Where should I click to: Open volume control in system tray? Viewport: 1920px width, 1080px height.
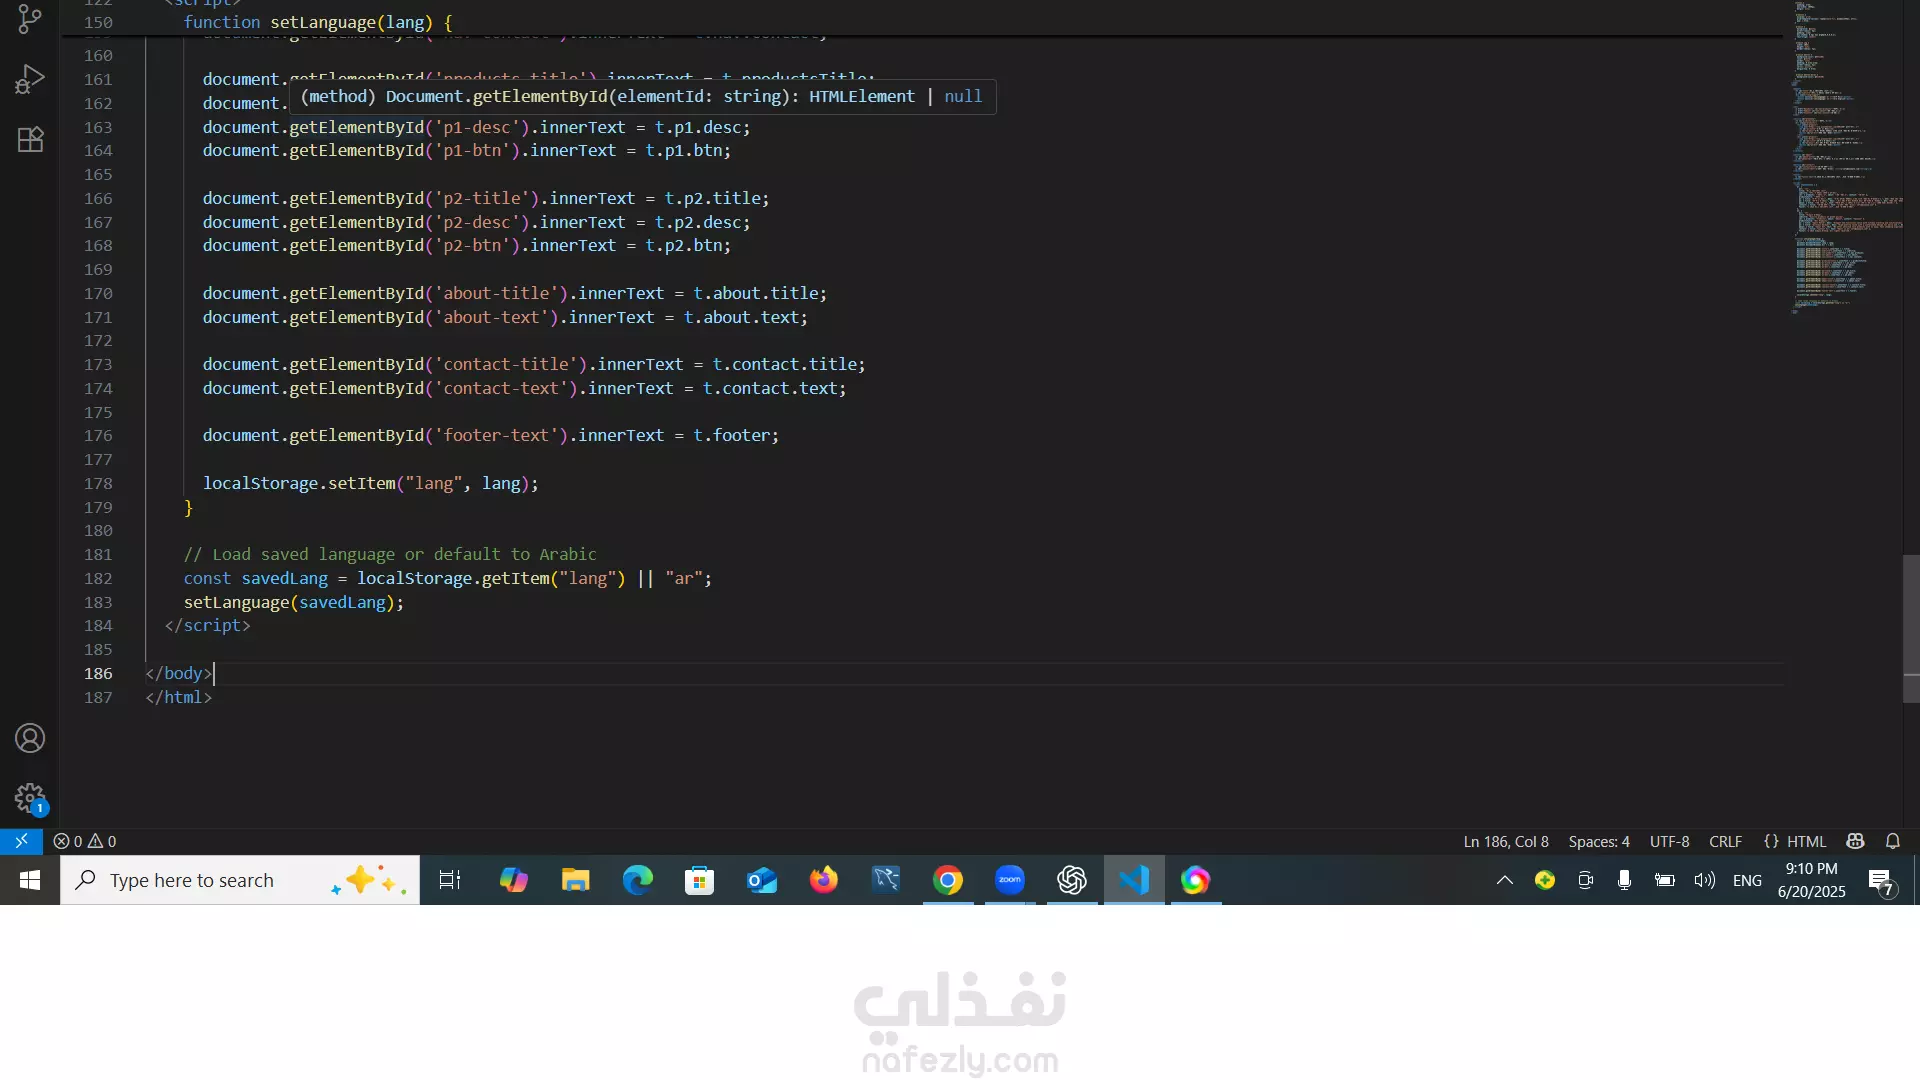tap(1704, 880)
